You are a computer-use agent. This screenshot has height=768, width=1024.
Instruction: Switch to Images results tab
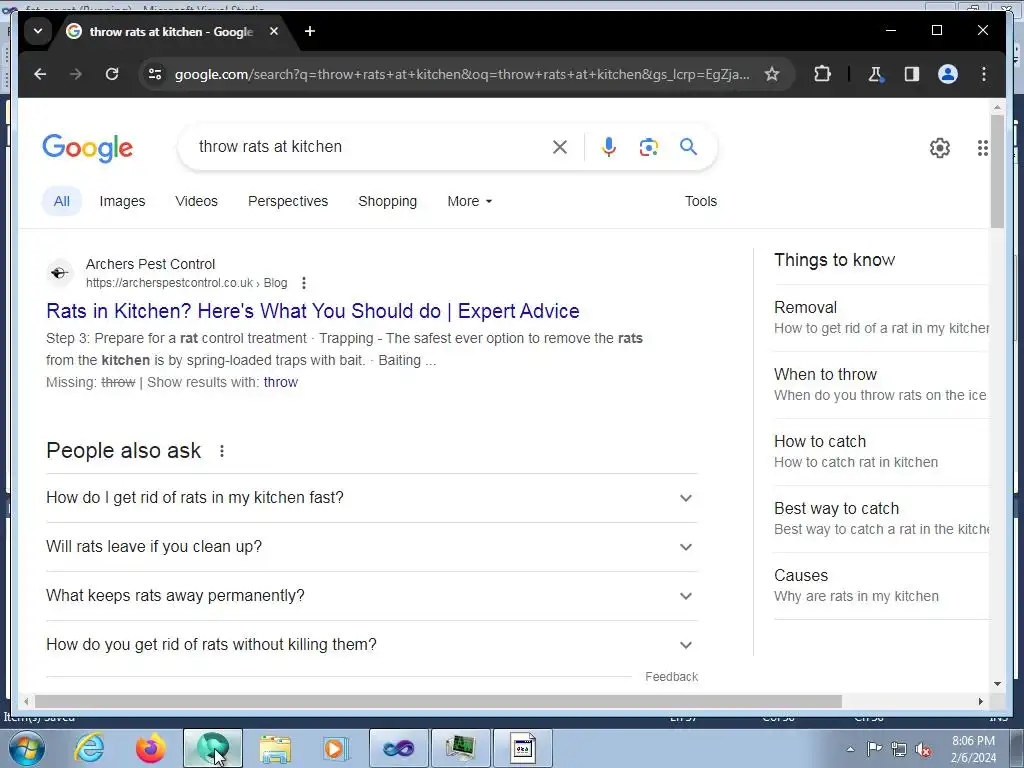click(122, 201)
